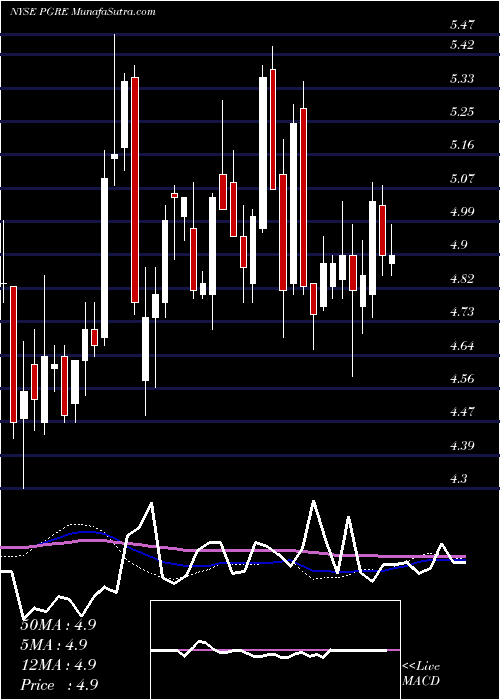Click the 4.39 price axis label

(462, 445)
